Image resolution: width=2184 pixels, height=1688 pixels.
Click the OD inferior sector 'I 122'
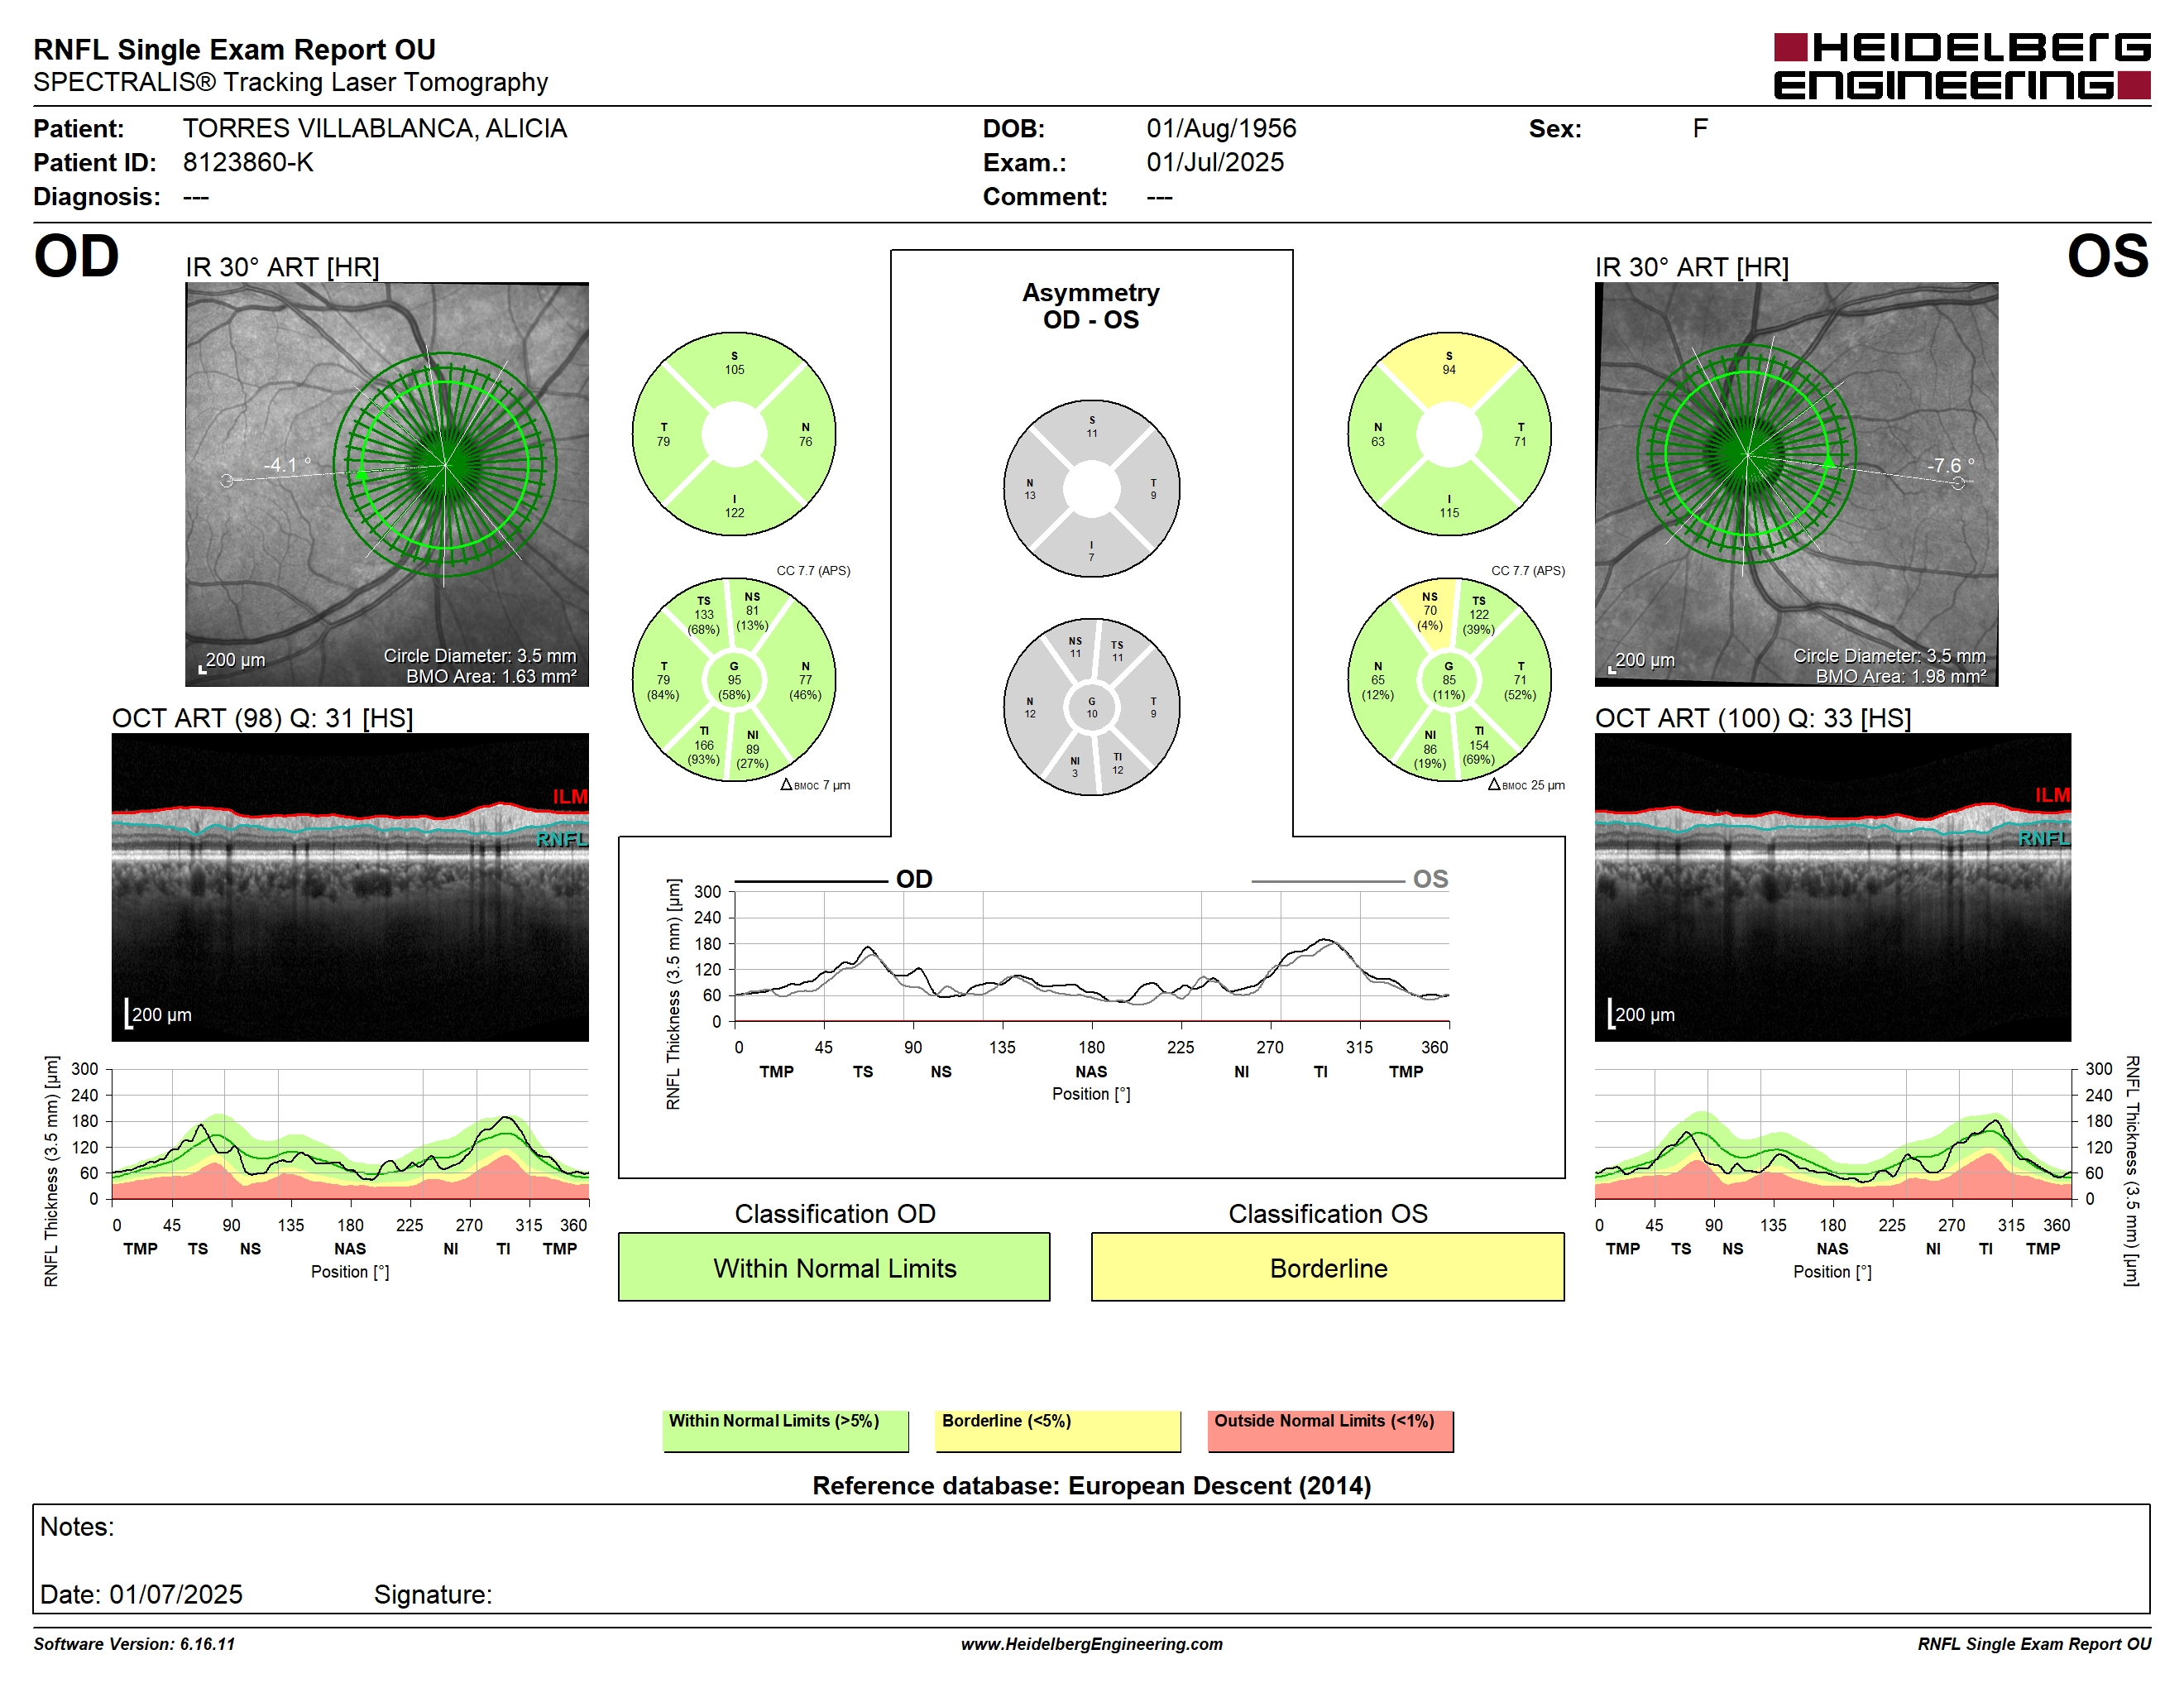pos(734,506)
